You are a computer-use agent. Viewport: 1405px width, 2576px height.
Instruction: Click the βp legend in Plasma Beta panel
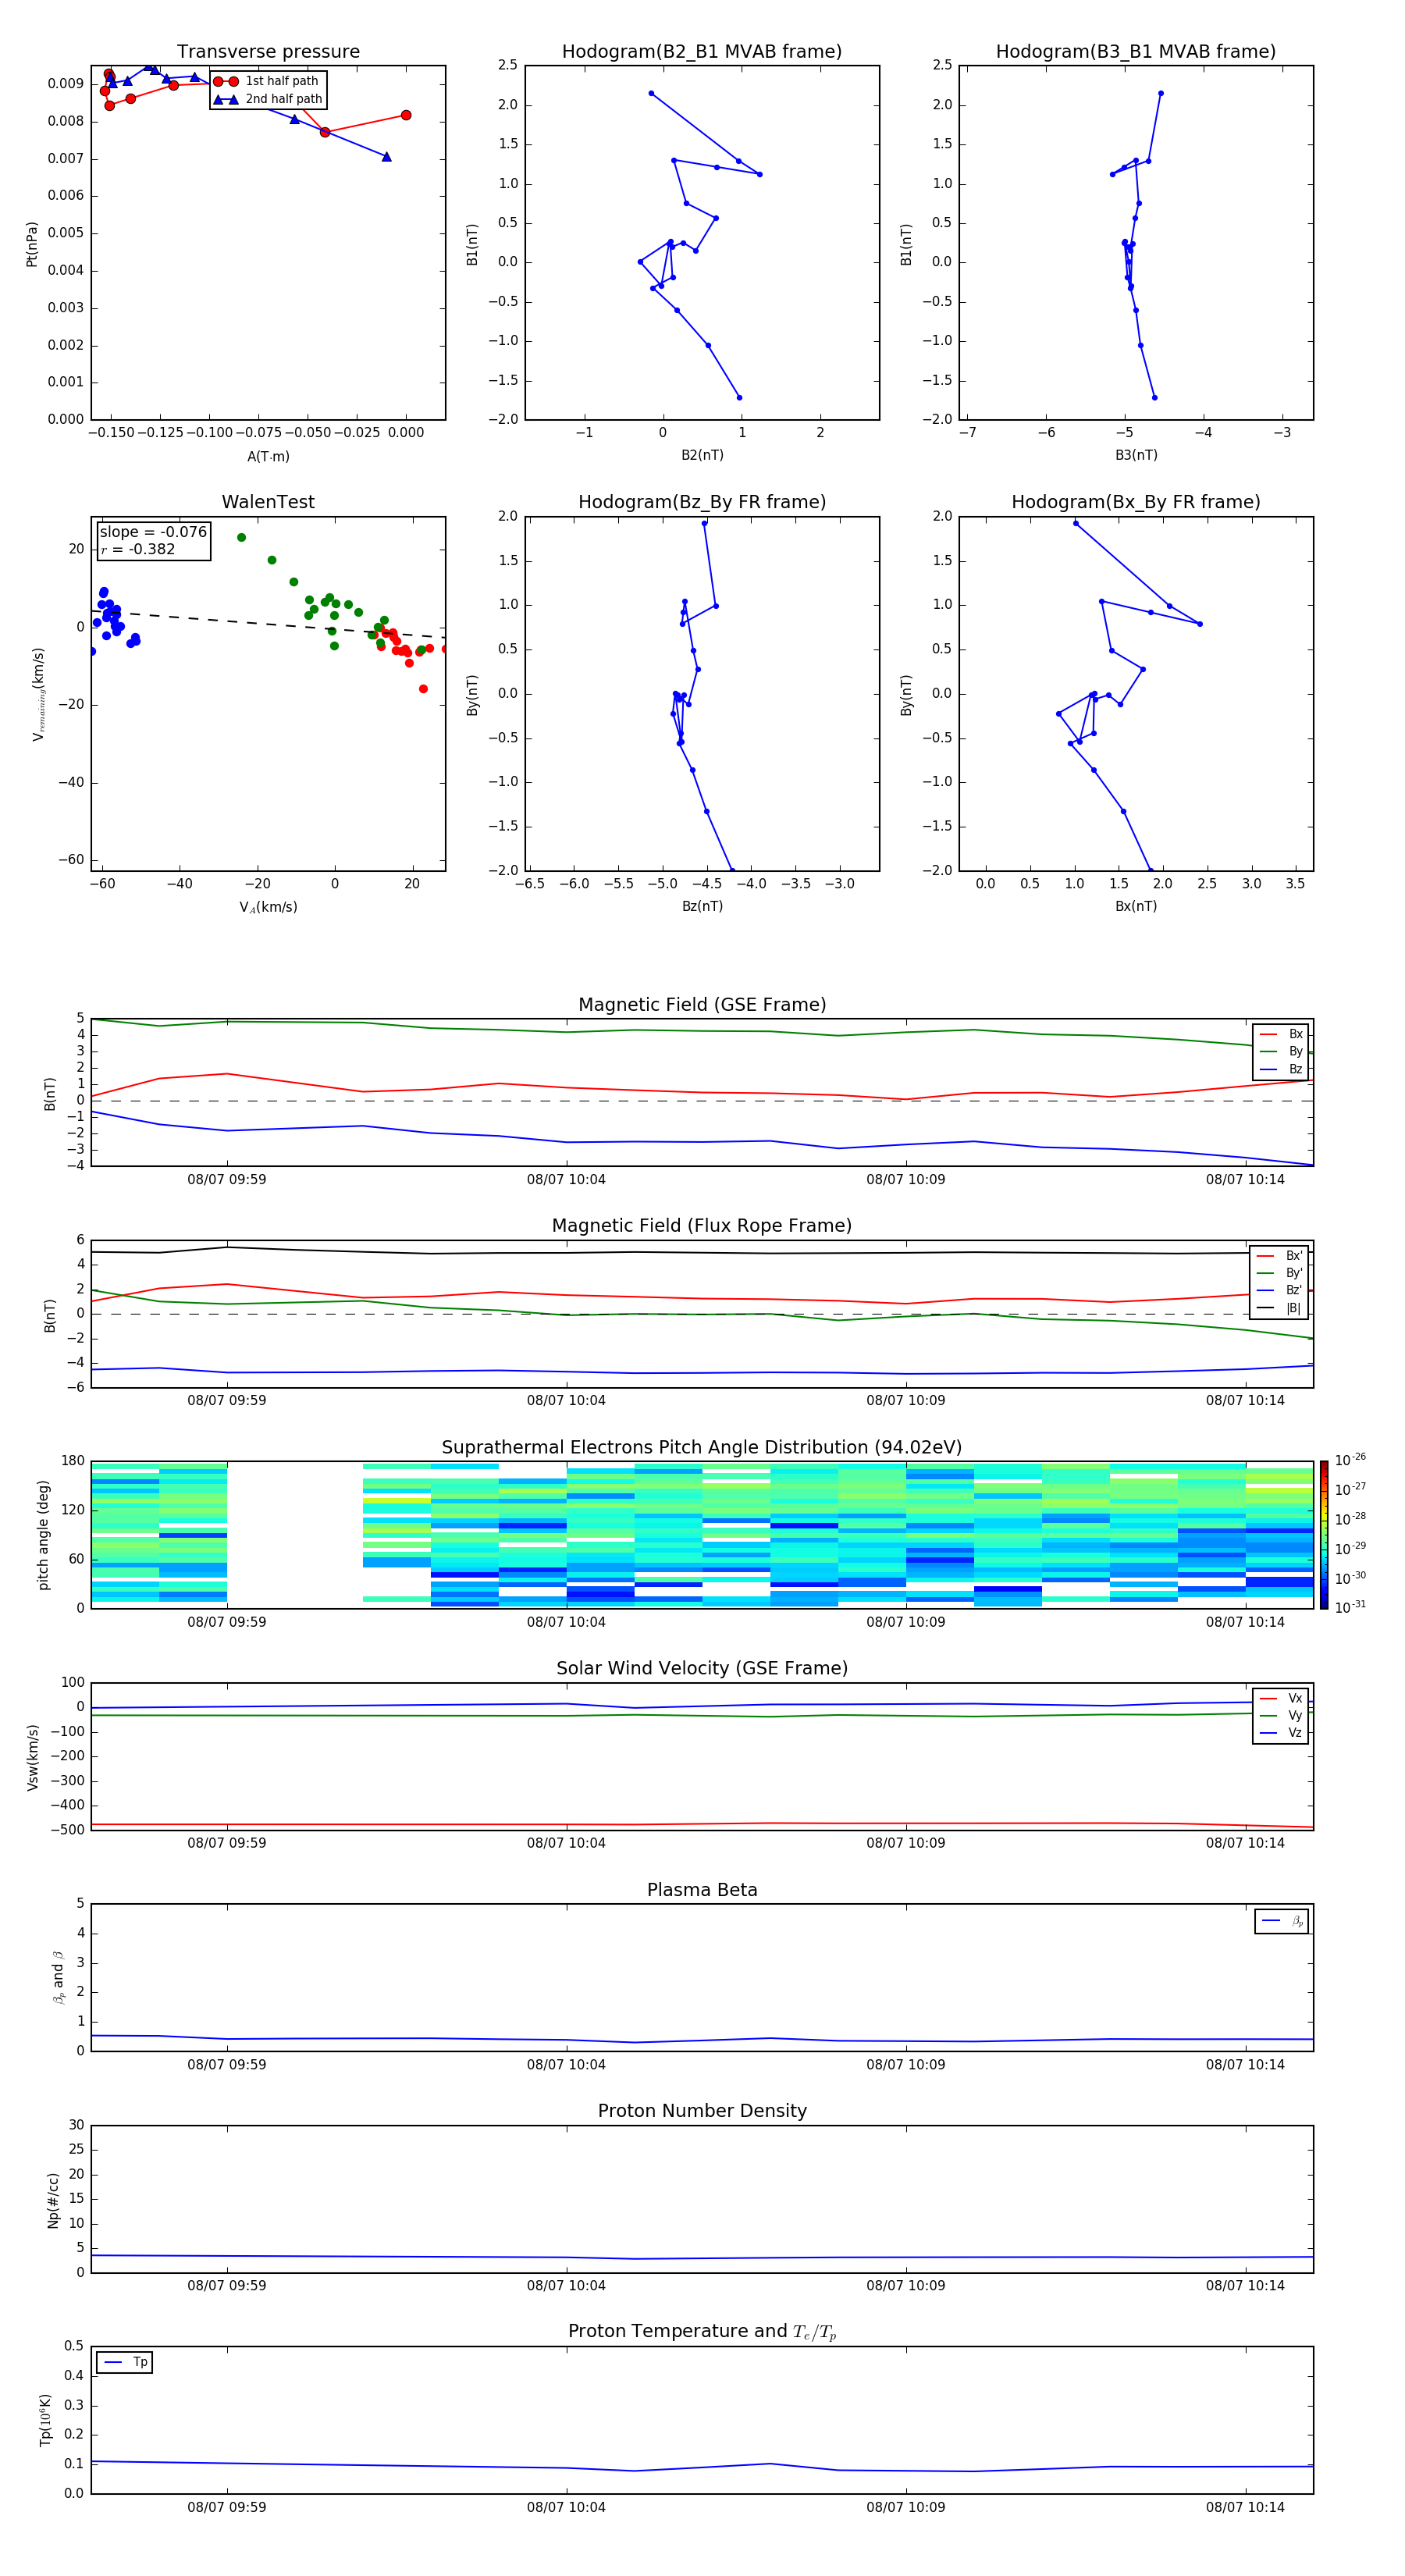click(x=1282, y=1921)
